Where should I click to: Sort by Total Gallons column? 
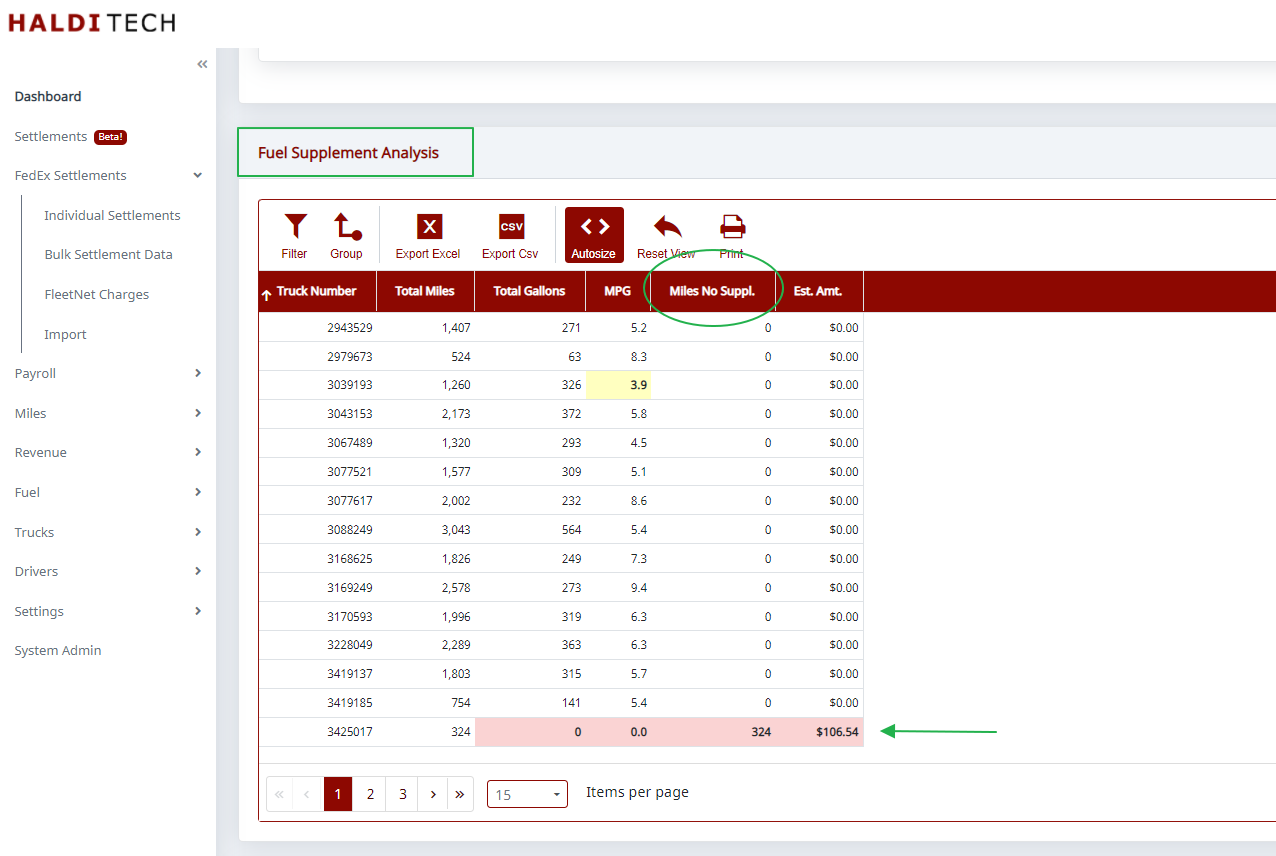click(530, 291)
